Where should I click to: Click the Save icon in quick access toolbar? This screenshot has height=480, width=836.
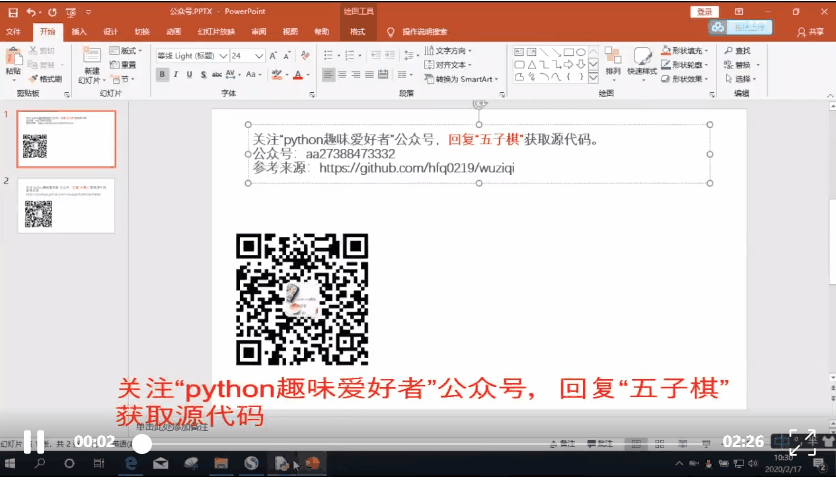click(x=13, y=12)
